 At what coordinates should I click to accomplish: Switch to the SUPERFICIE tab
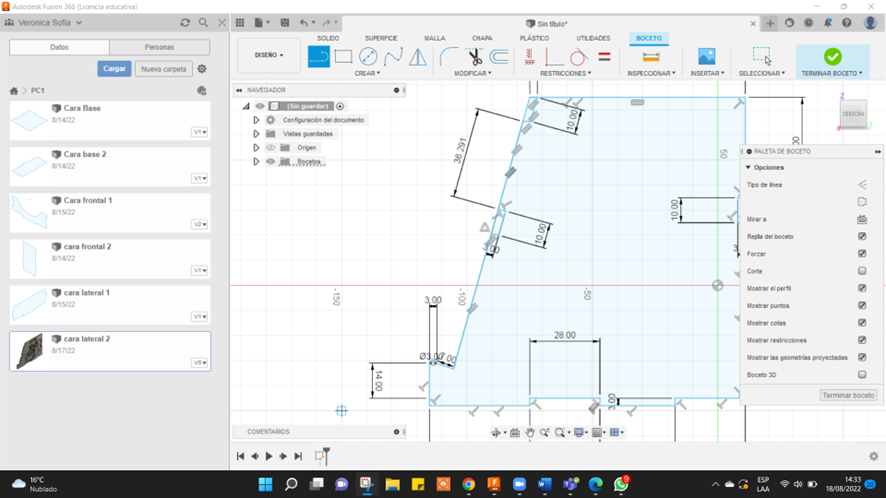click(381, 38)
